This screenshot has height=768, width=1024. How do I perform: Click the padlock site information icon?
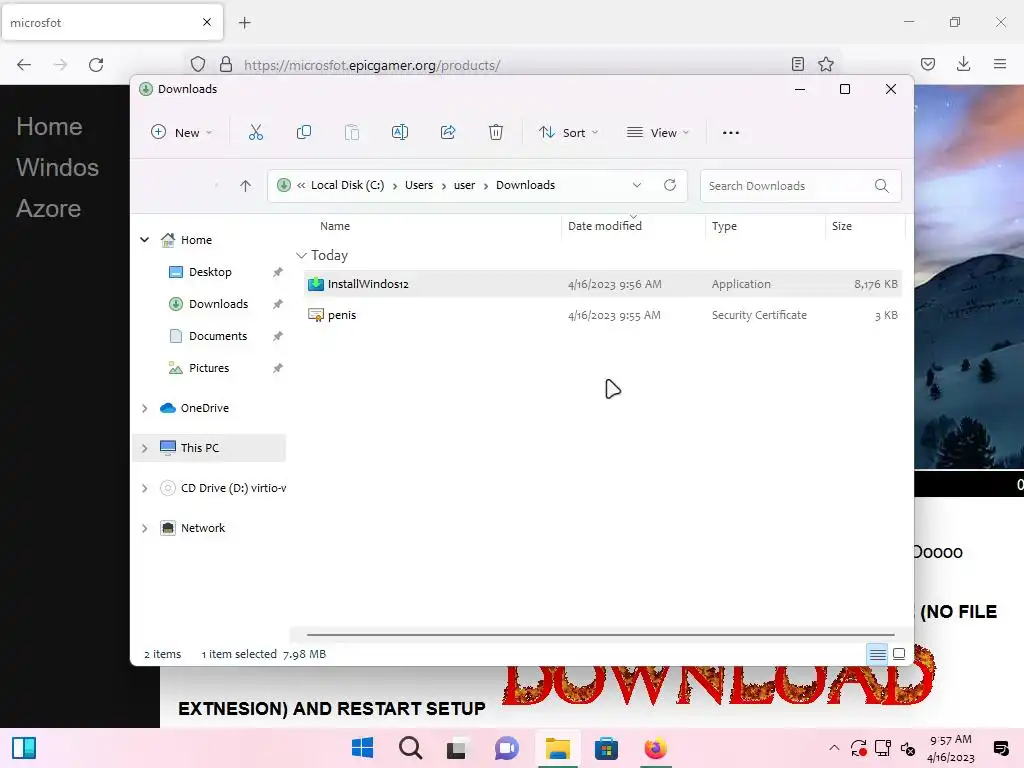(226, 64)
